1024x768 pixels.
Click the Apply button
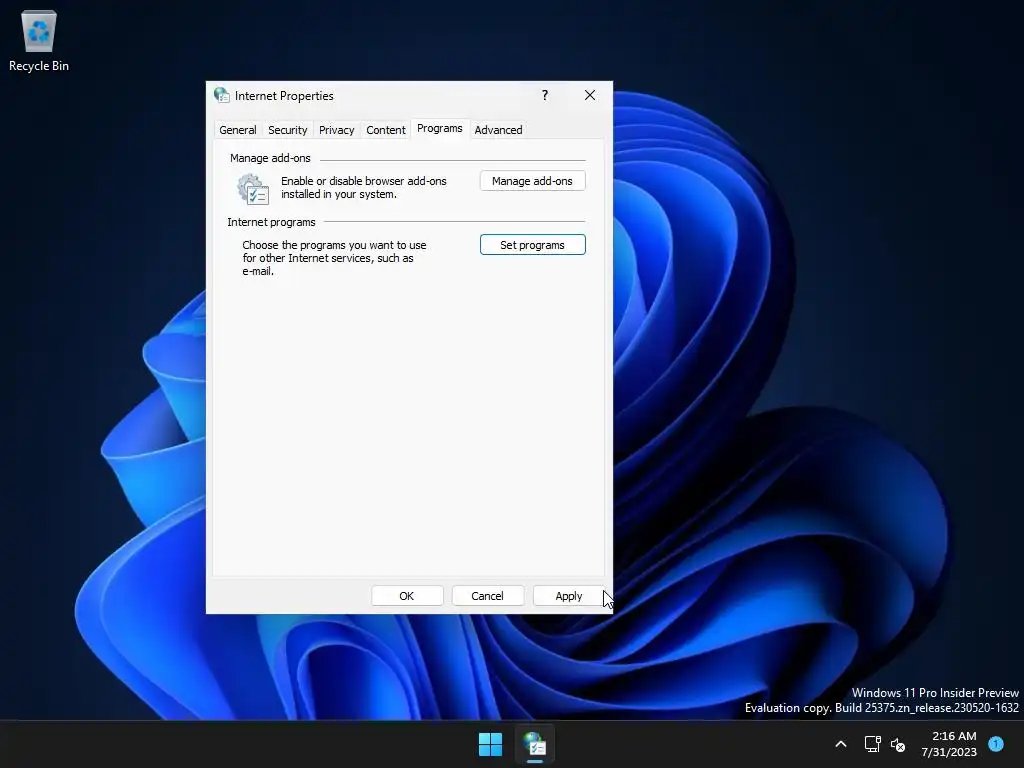(x=569, y=596)
